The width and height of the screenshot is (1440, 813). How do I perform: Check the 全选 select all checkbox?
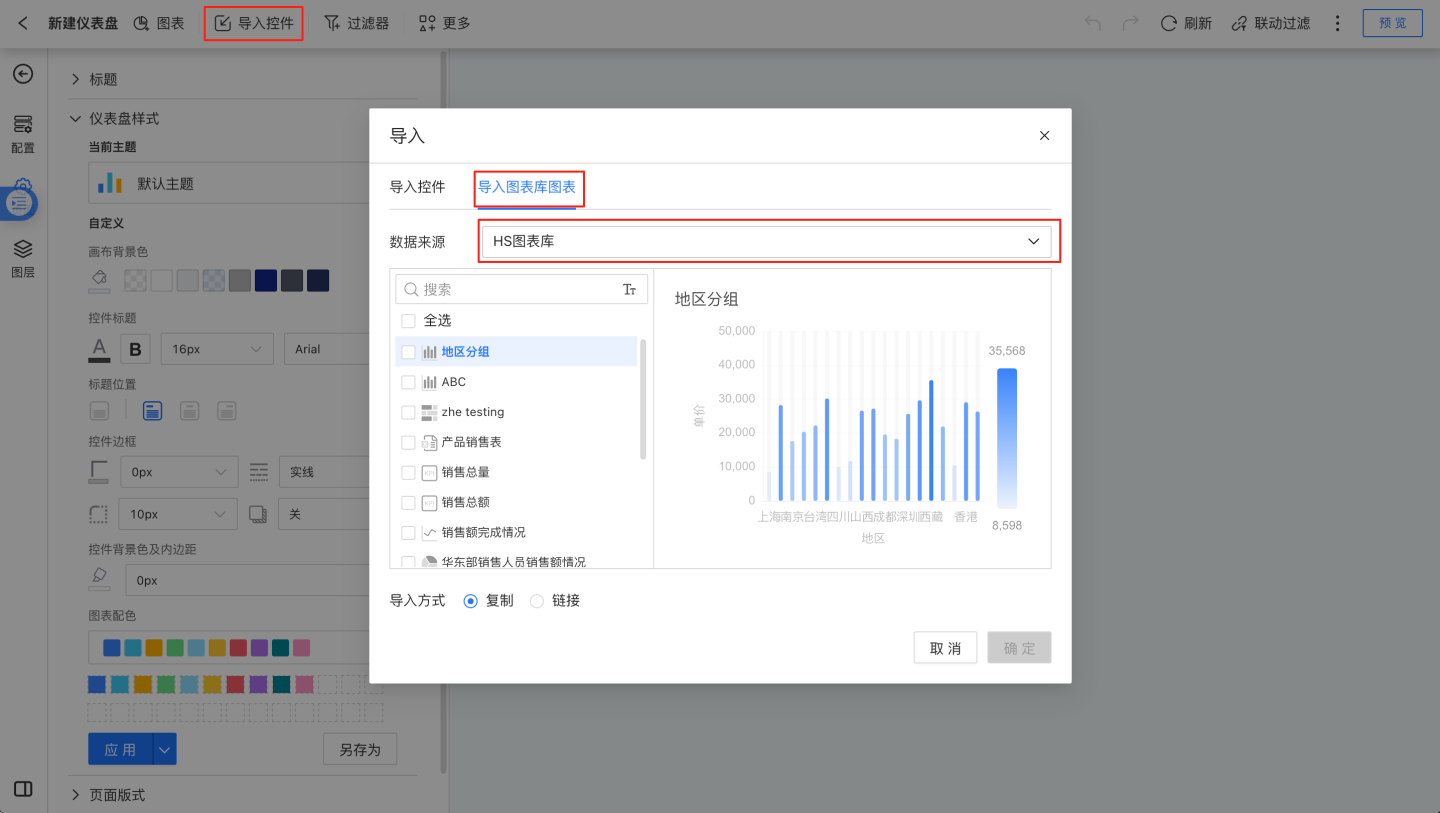(408, 321)
